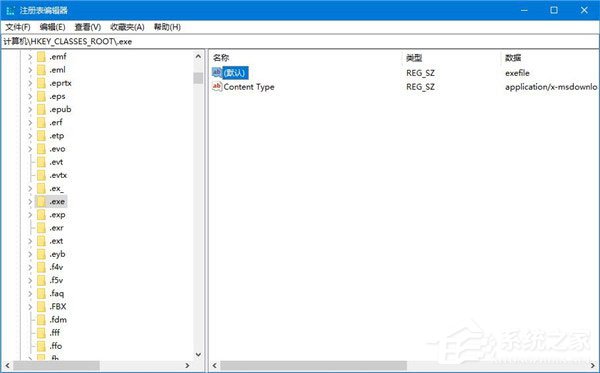Open the 编辑(E) menu

click(52, 27)
